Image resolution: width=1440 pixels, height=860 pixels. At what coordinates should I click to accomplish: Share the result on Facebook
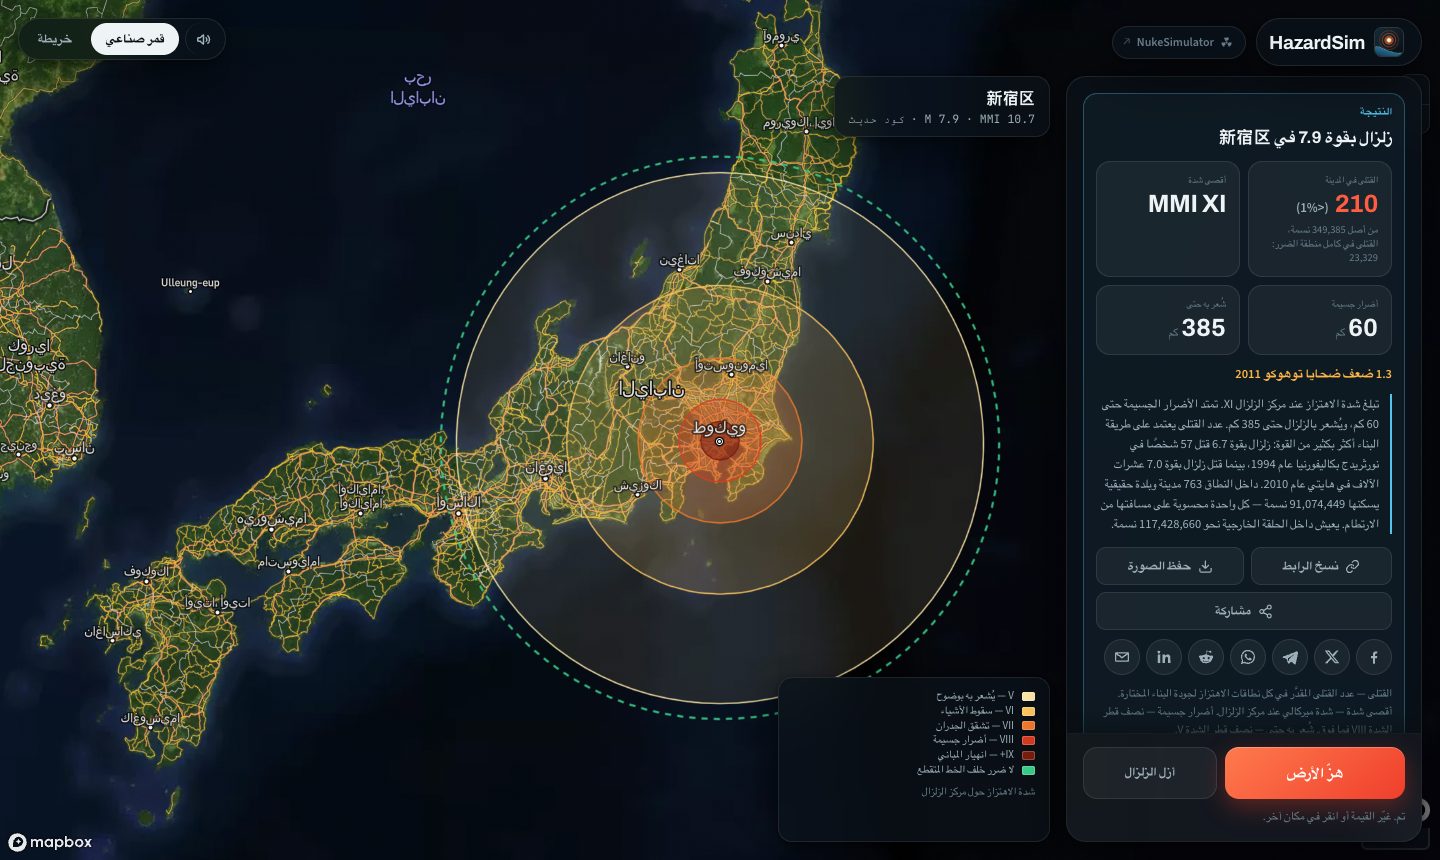[x=1374, y=657]
